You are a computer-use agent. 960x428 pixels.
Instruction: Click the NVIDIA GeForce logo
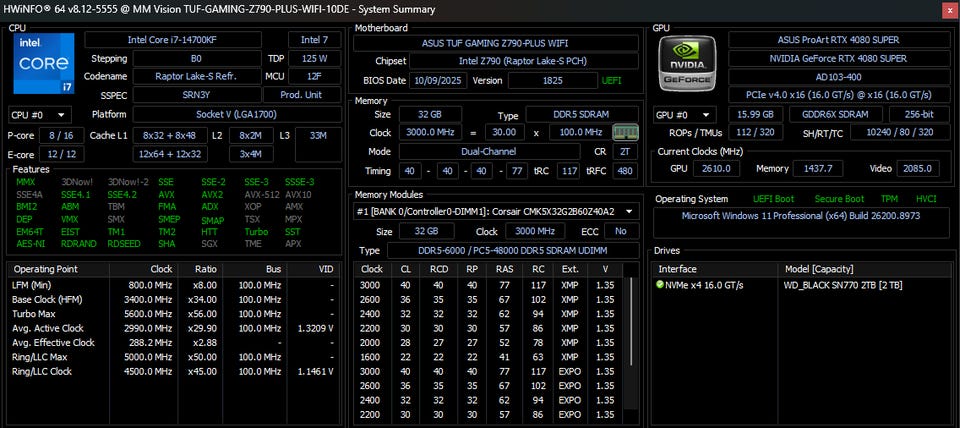(689, 63)
